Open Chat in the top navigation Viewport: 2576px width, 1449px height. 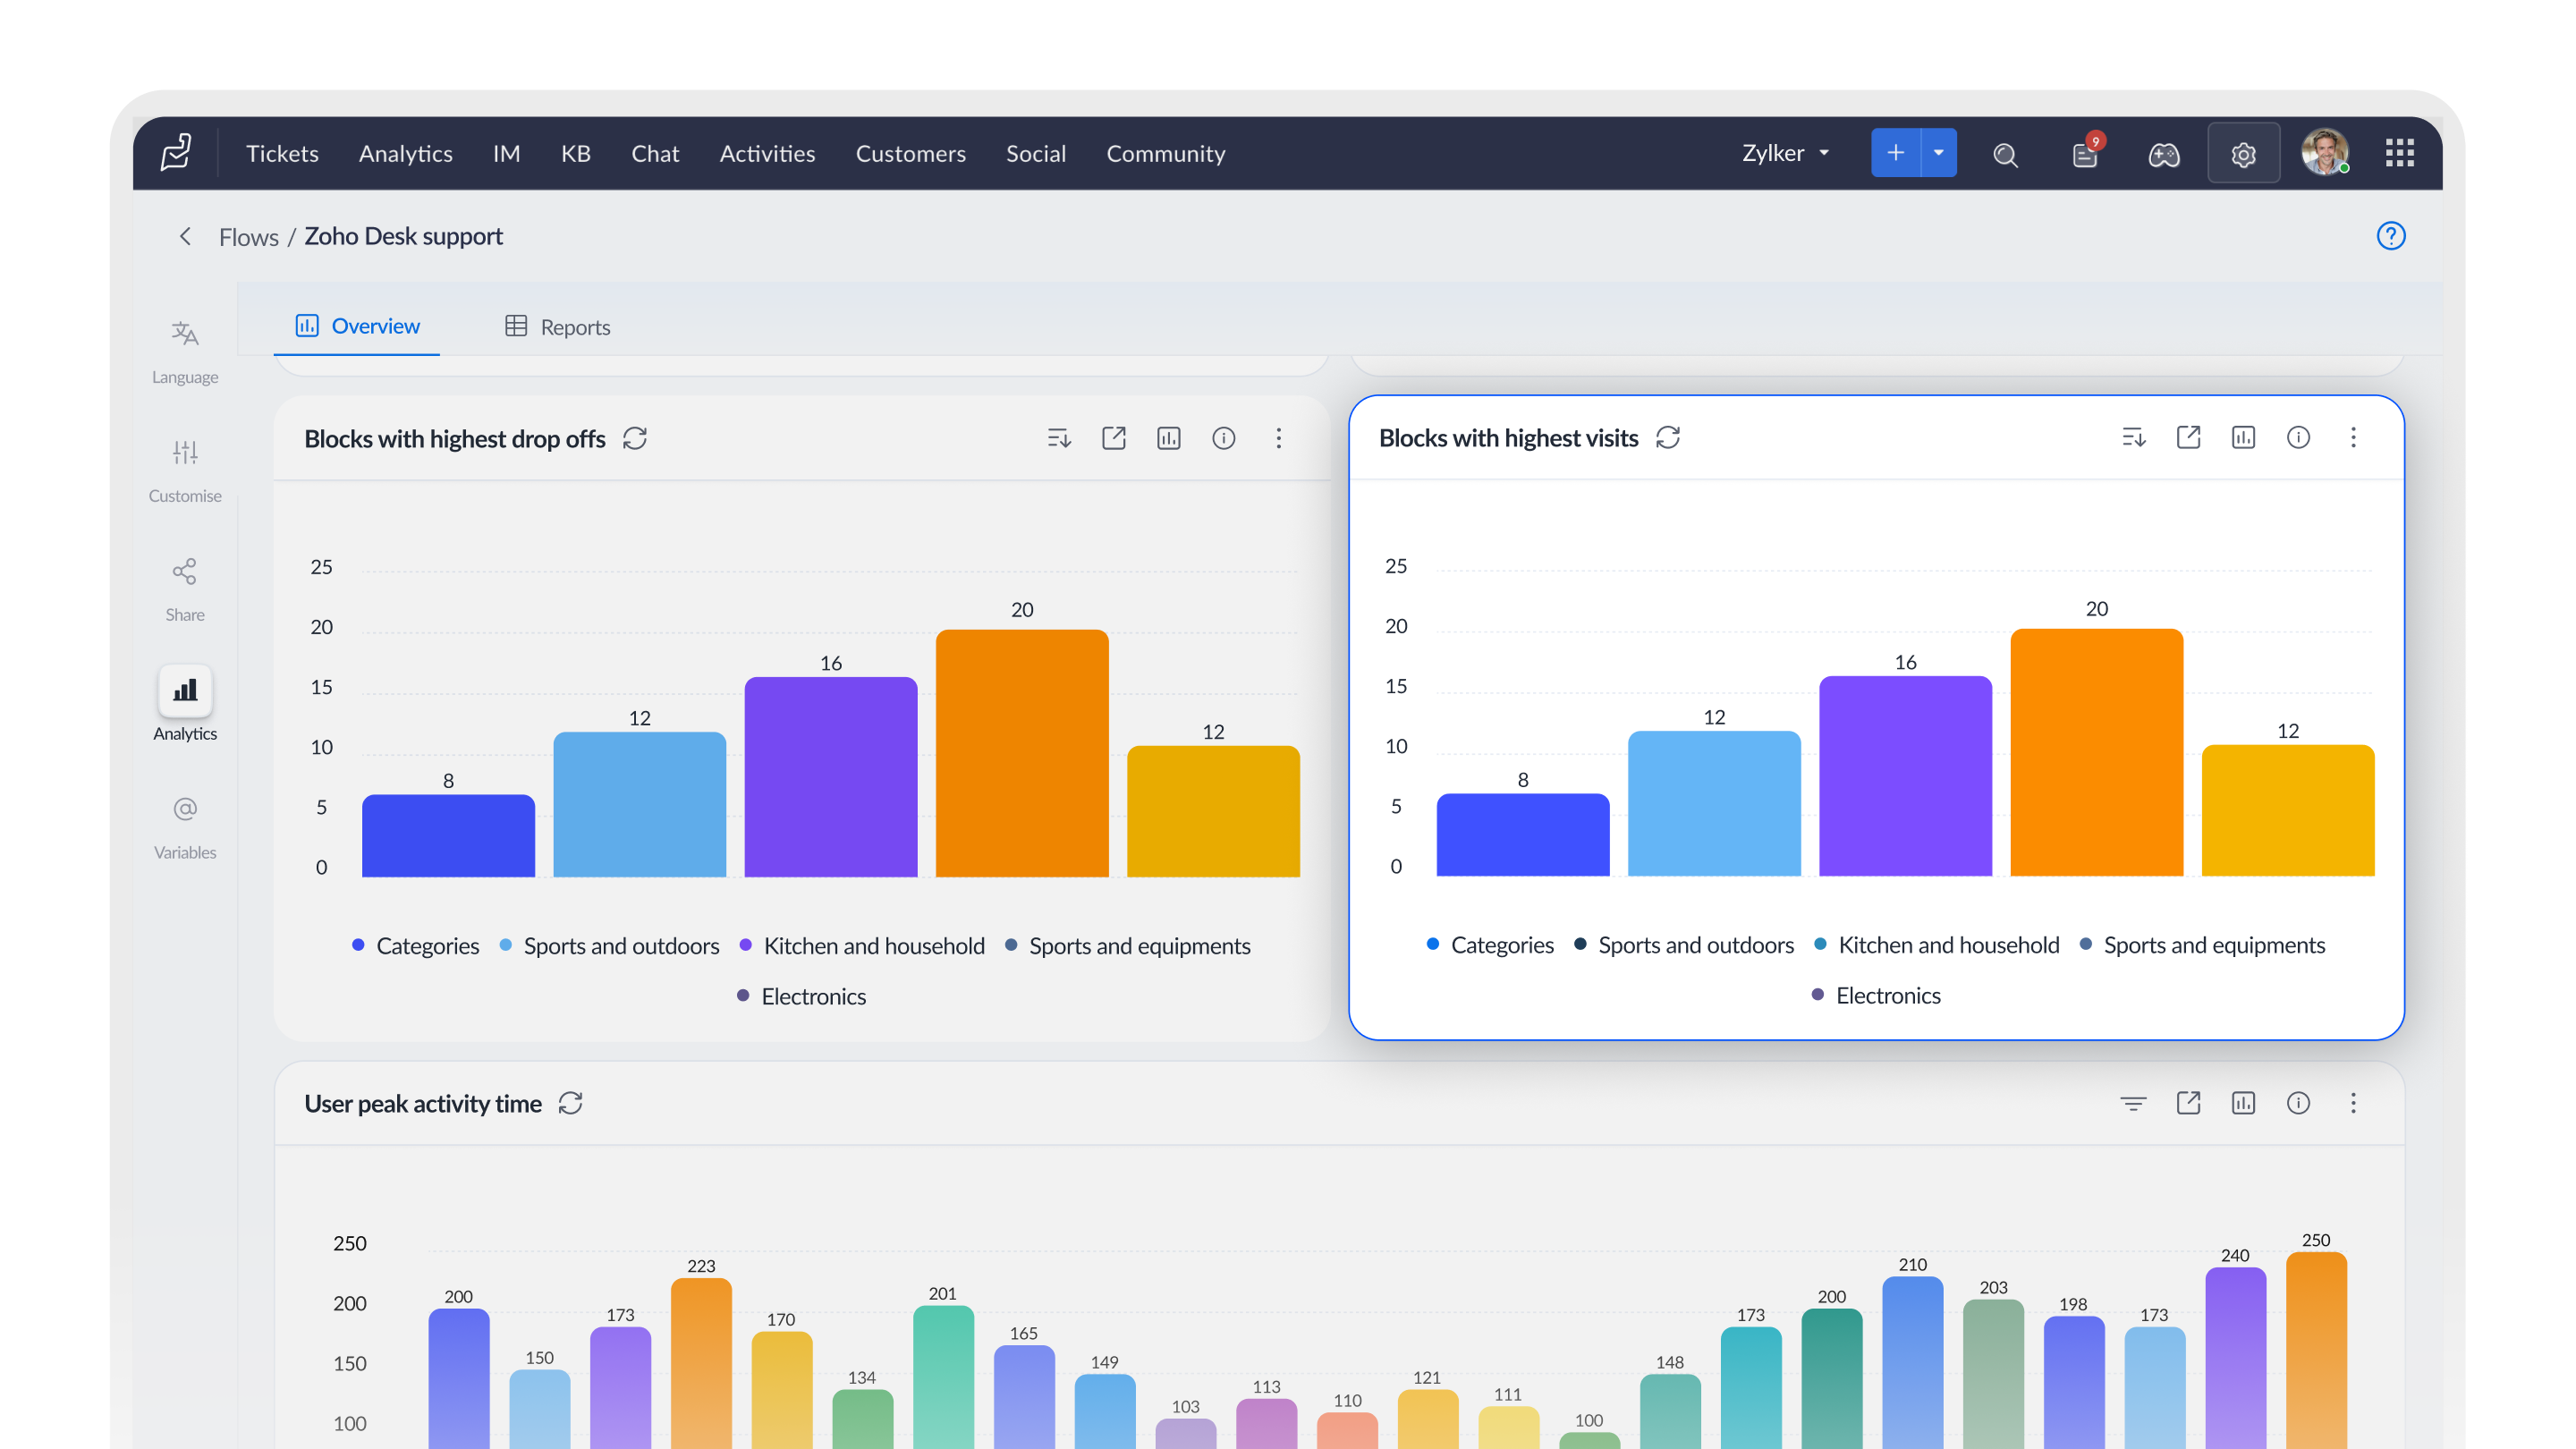[x=655, y=153]
